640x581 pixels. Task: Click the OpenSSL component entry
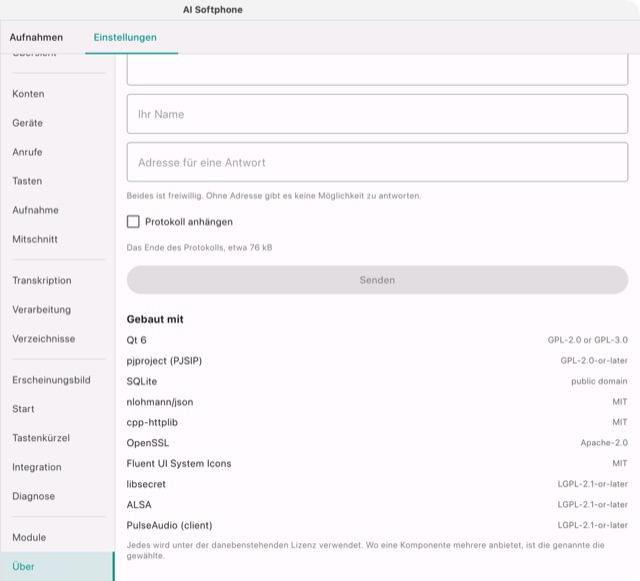tap(147, 443)
